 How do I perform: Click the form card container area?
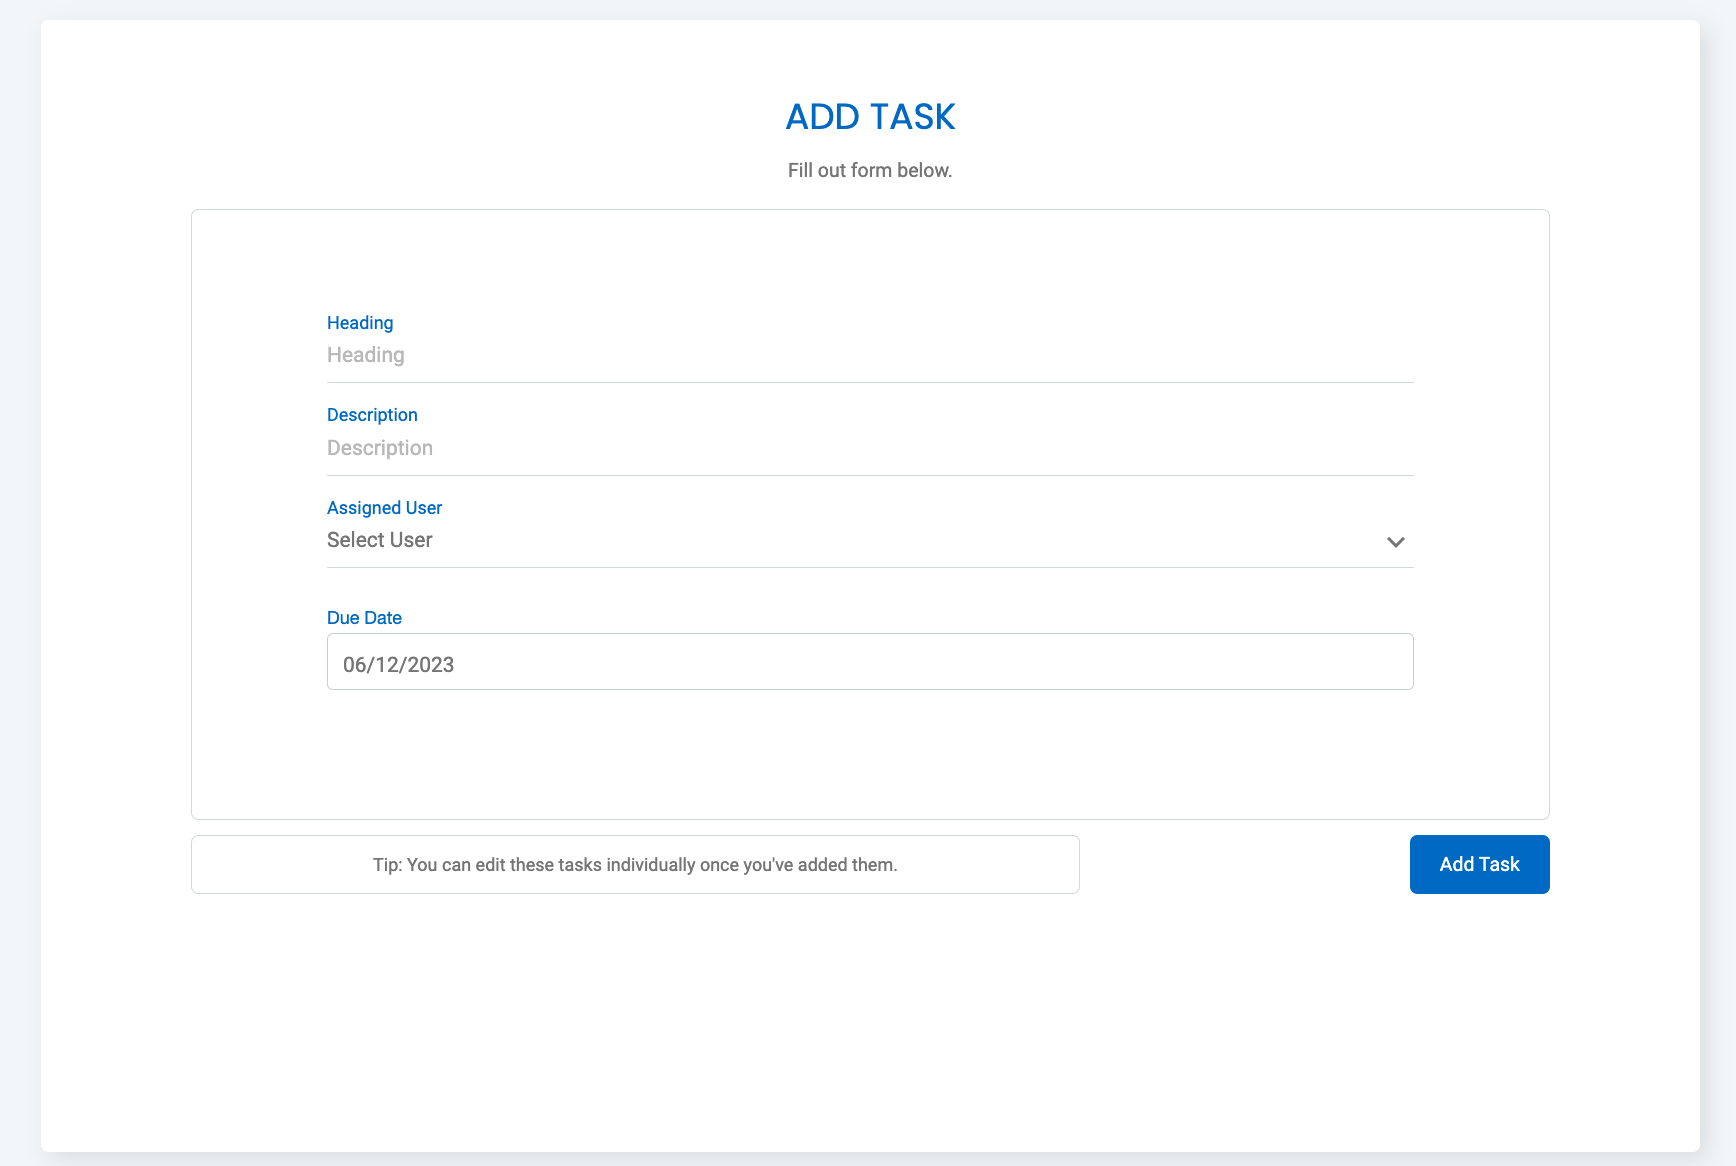[869, 760]
